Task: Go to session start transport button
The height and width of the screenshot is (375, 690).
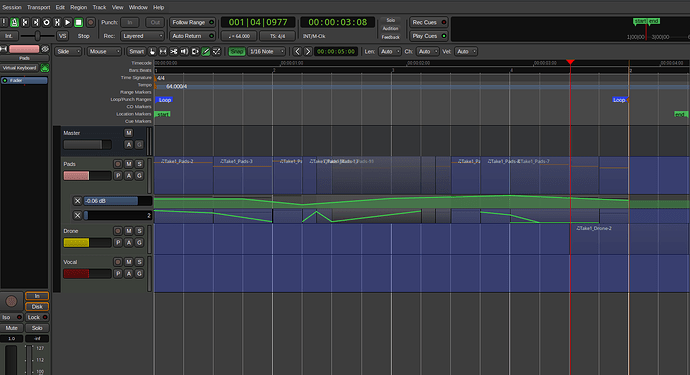Action: click(x=25, y=22)
